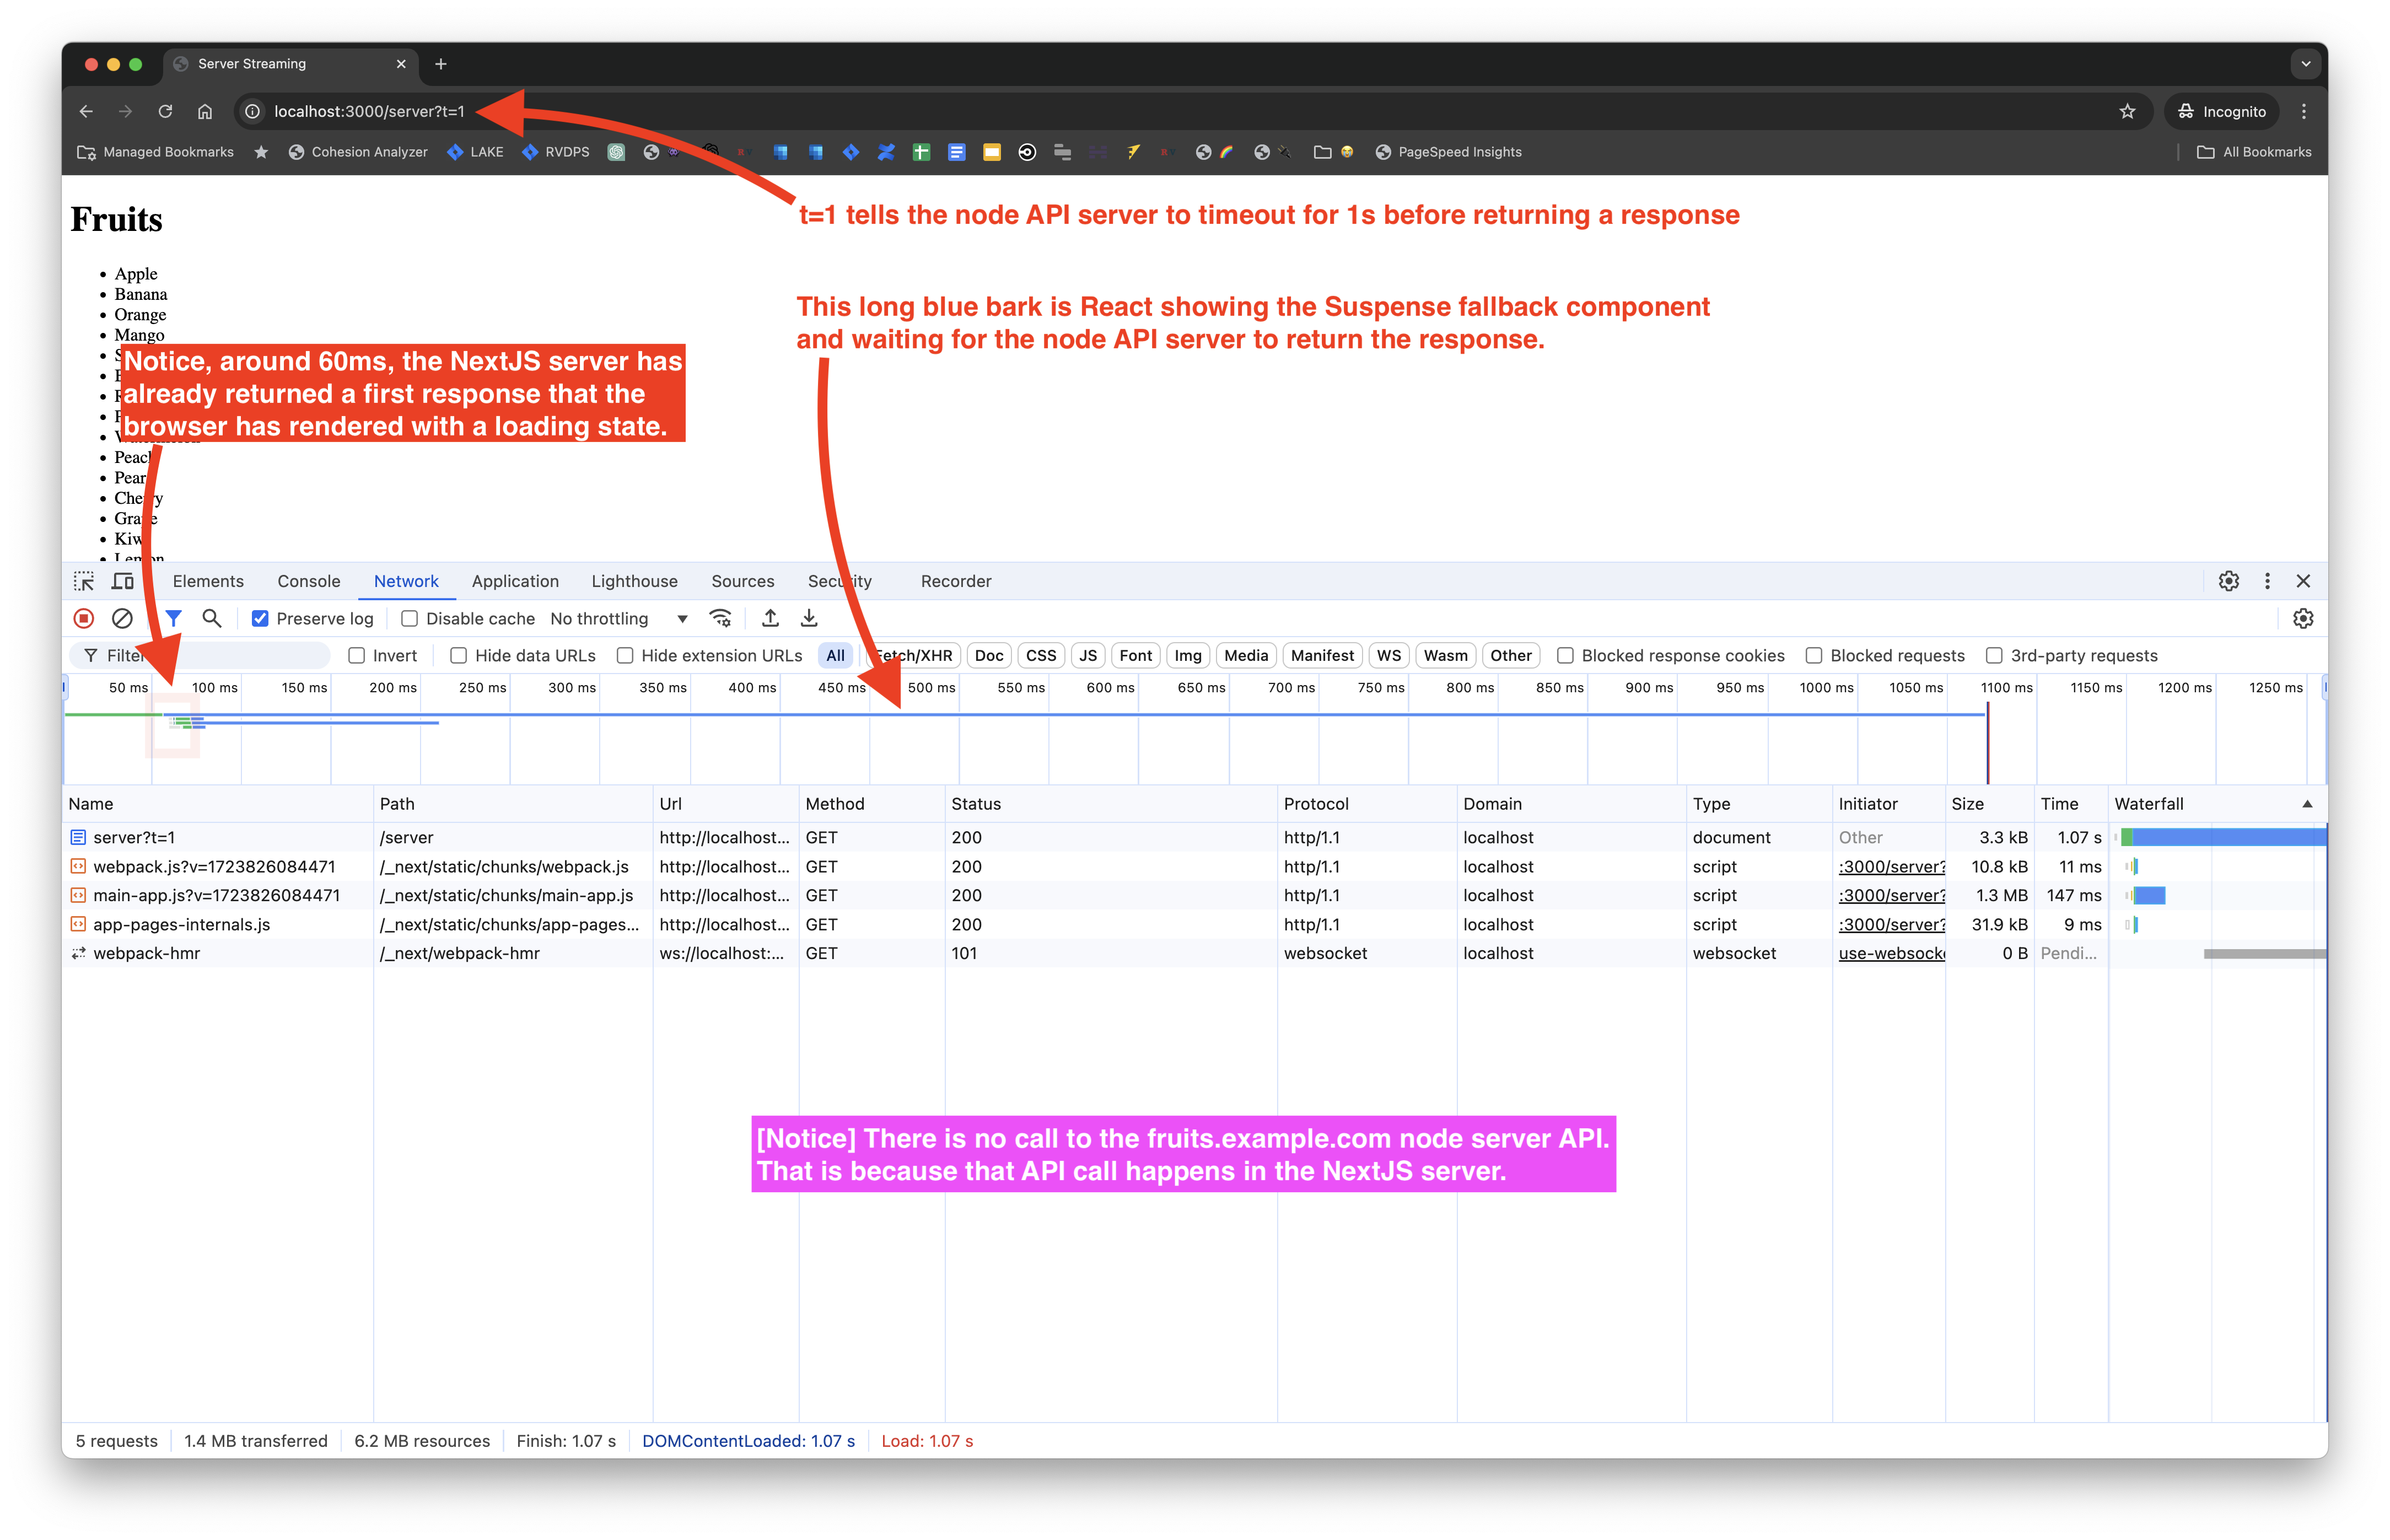The width and height of the screenshot is (2390, 1540).
Task: Enable the Disable cache checkbox
Action: 409,619
